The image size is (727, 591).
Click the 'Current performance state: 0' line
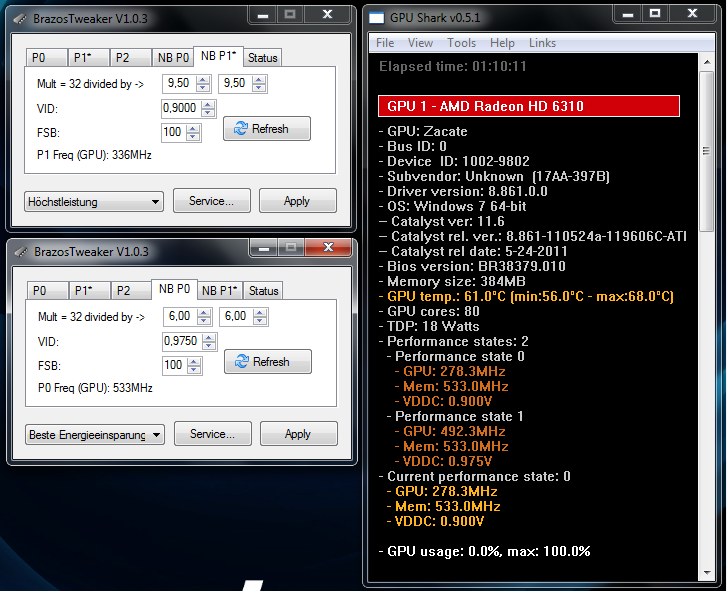coord(474,477)
